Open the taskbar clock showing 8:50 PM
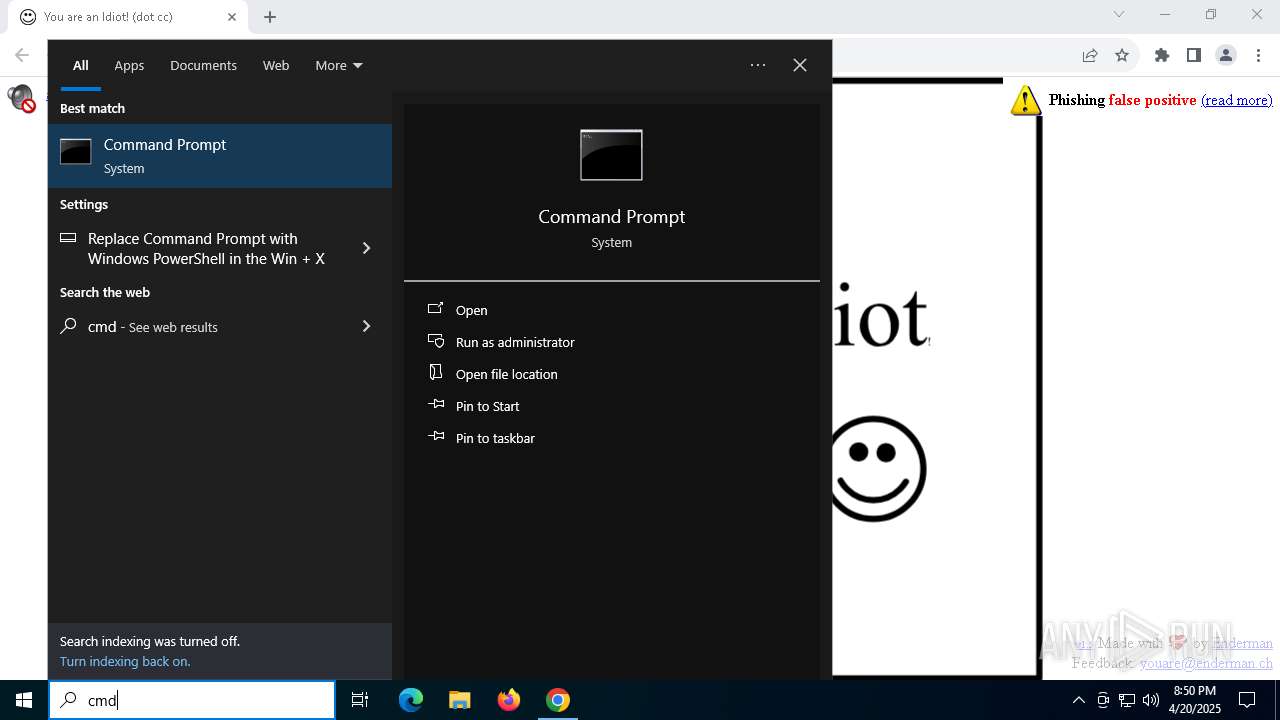The image size is (1280, 720). tap(1195, 700)
